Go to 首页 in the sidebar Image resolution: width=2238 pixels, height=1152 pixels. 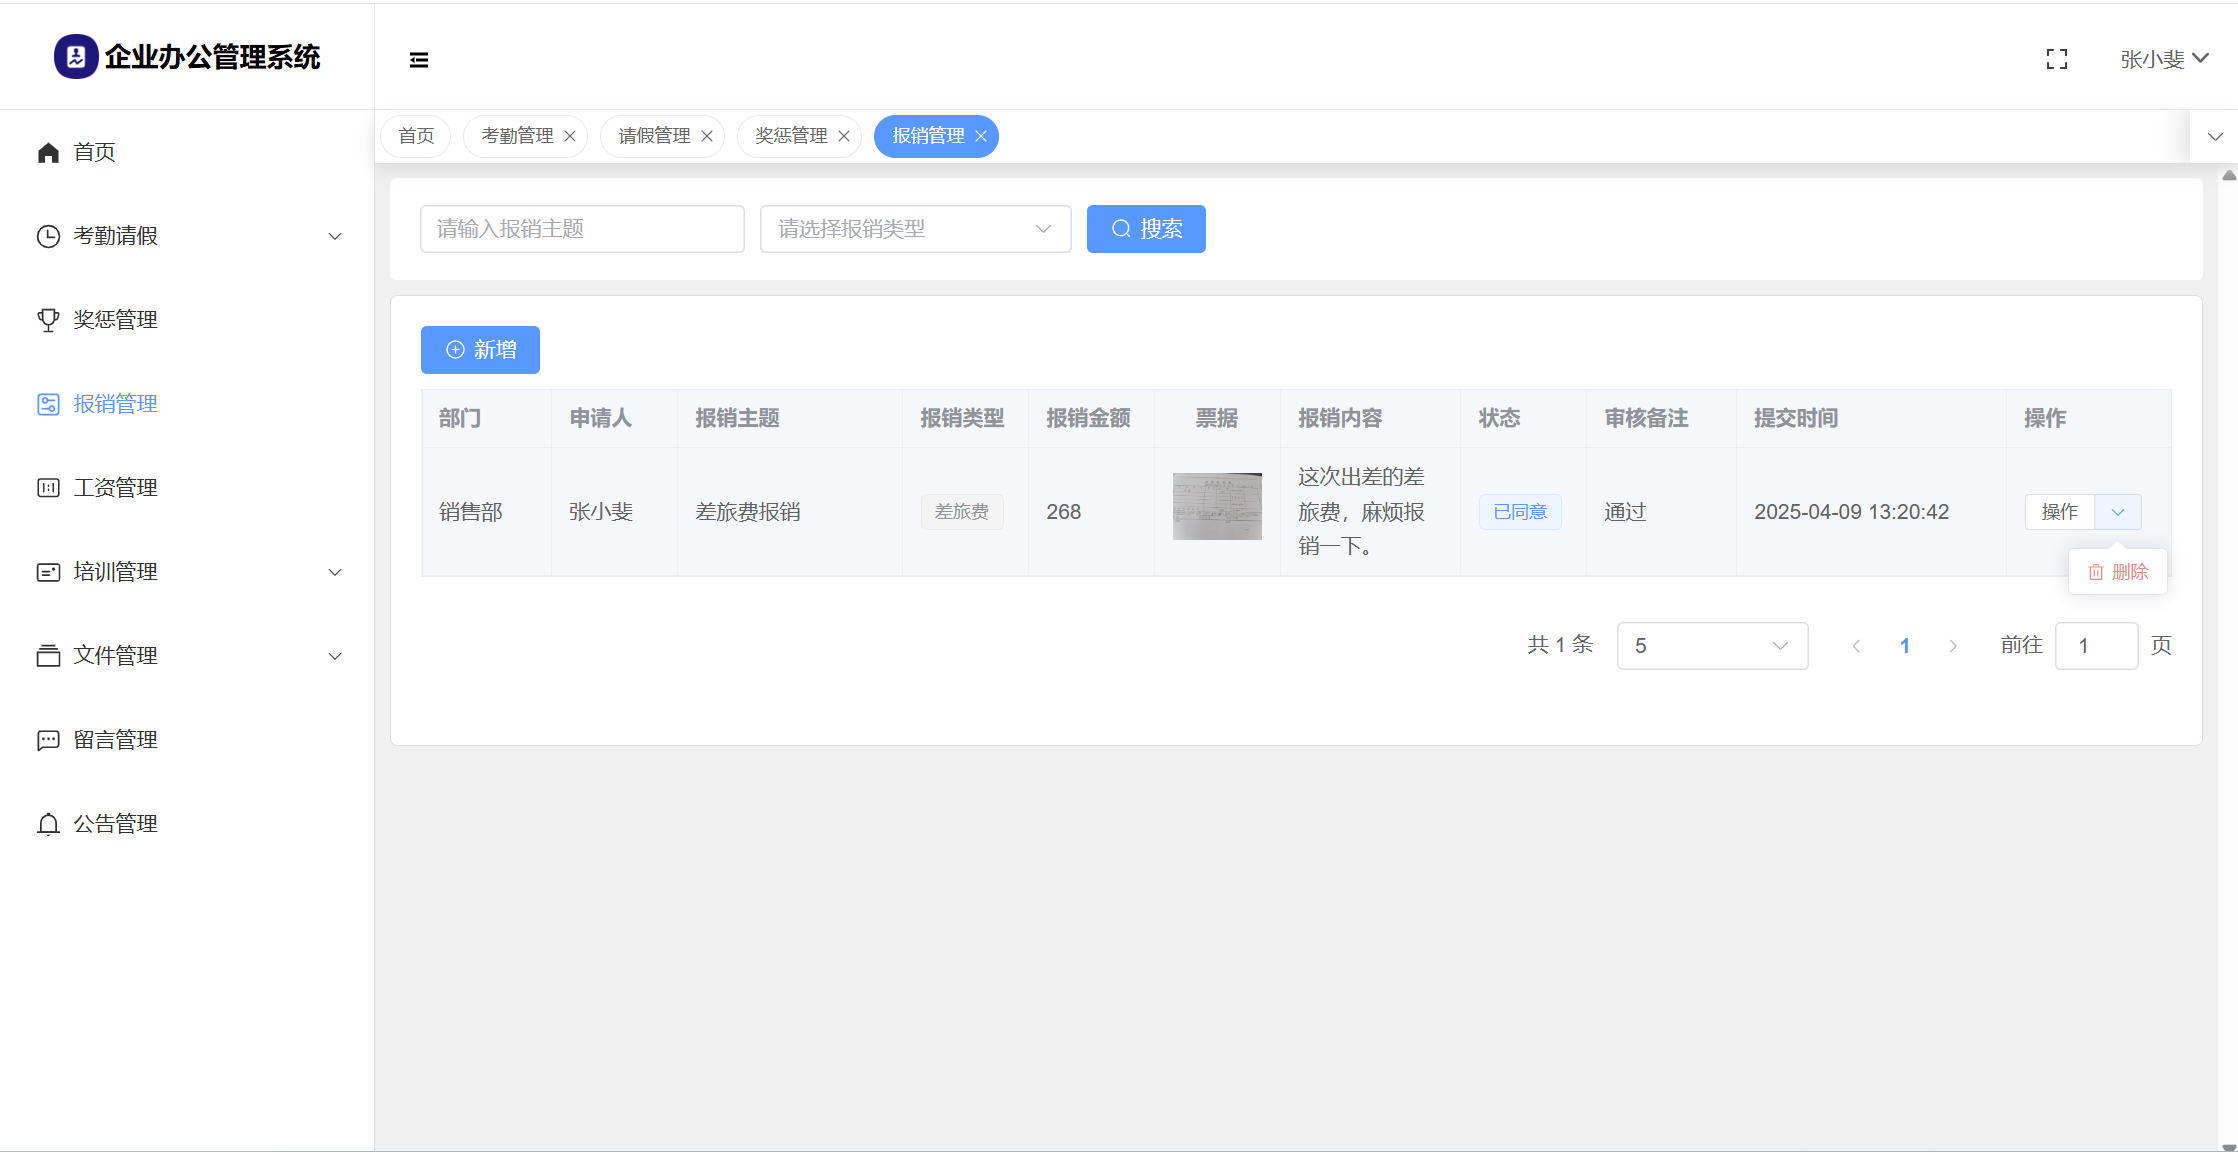coord(94,152)
